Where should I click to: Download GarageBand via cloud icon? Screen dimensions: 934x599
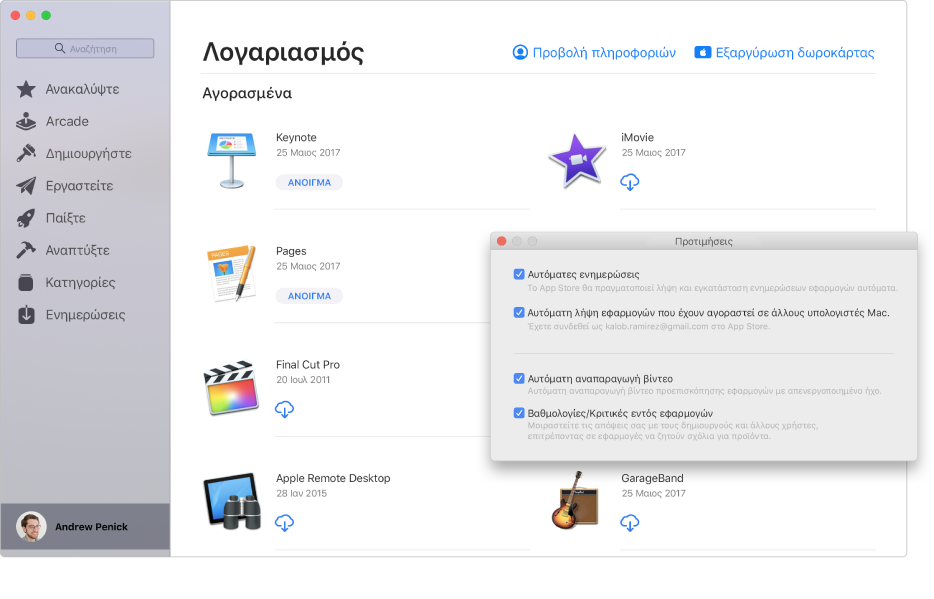pyautogui.click(x=630, y=523)
